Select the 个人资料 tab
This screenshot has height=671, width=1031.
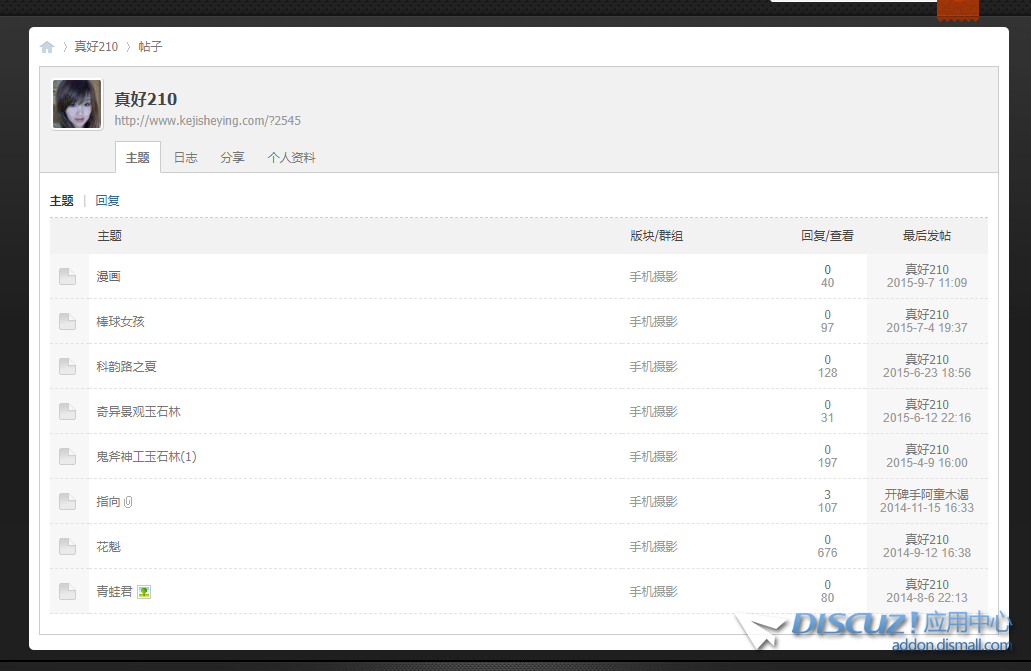(x=291, y=158)
